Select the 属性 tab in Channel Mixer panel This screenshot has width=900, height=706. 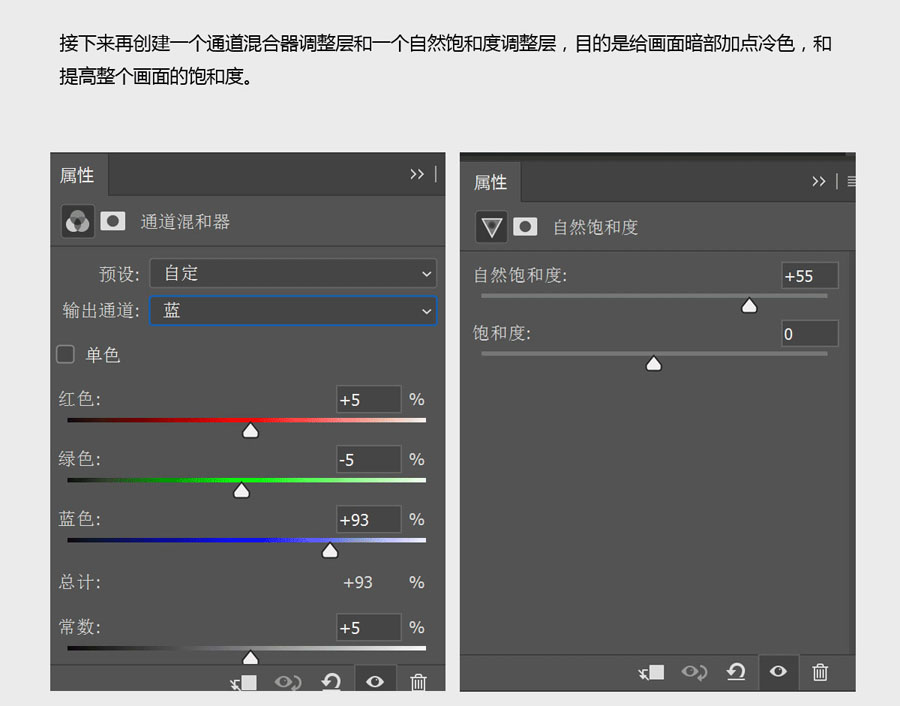click(x=77, y=175)
